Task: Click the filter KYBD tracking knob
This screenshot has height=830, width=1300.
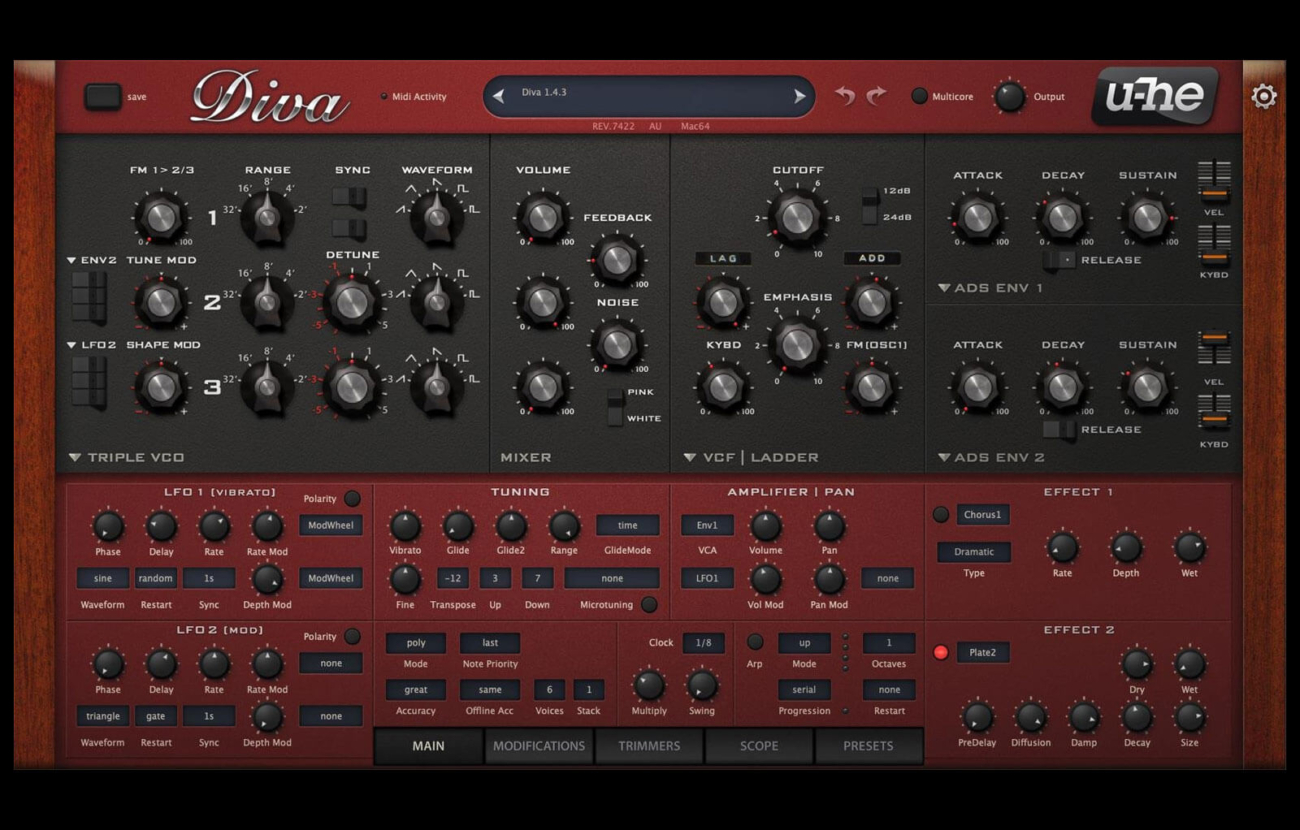Action: pos(722,387)
